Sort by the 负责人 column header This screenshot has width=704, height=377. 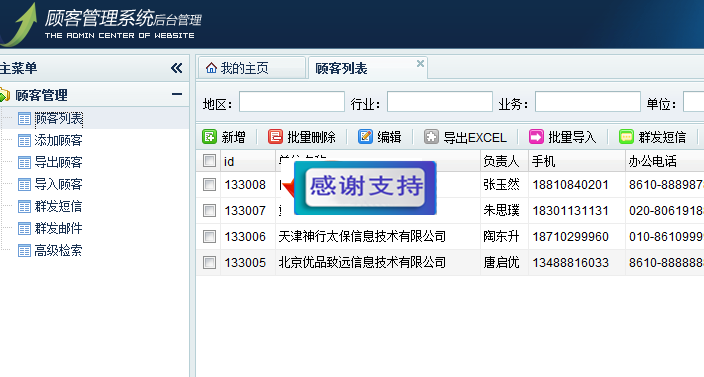click(x=504, y=161)
